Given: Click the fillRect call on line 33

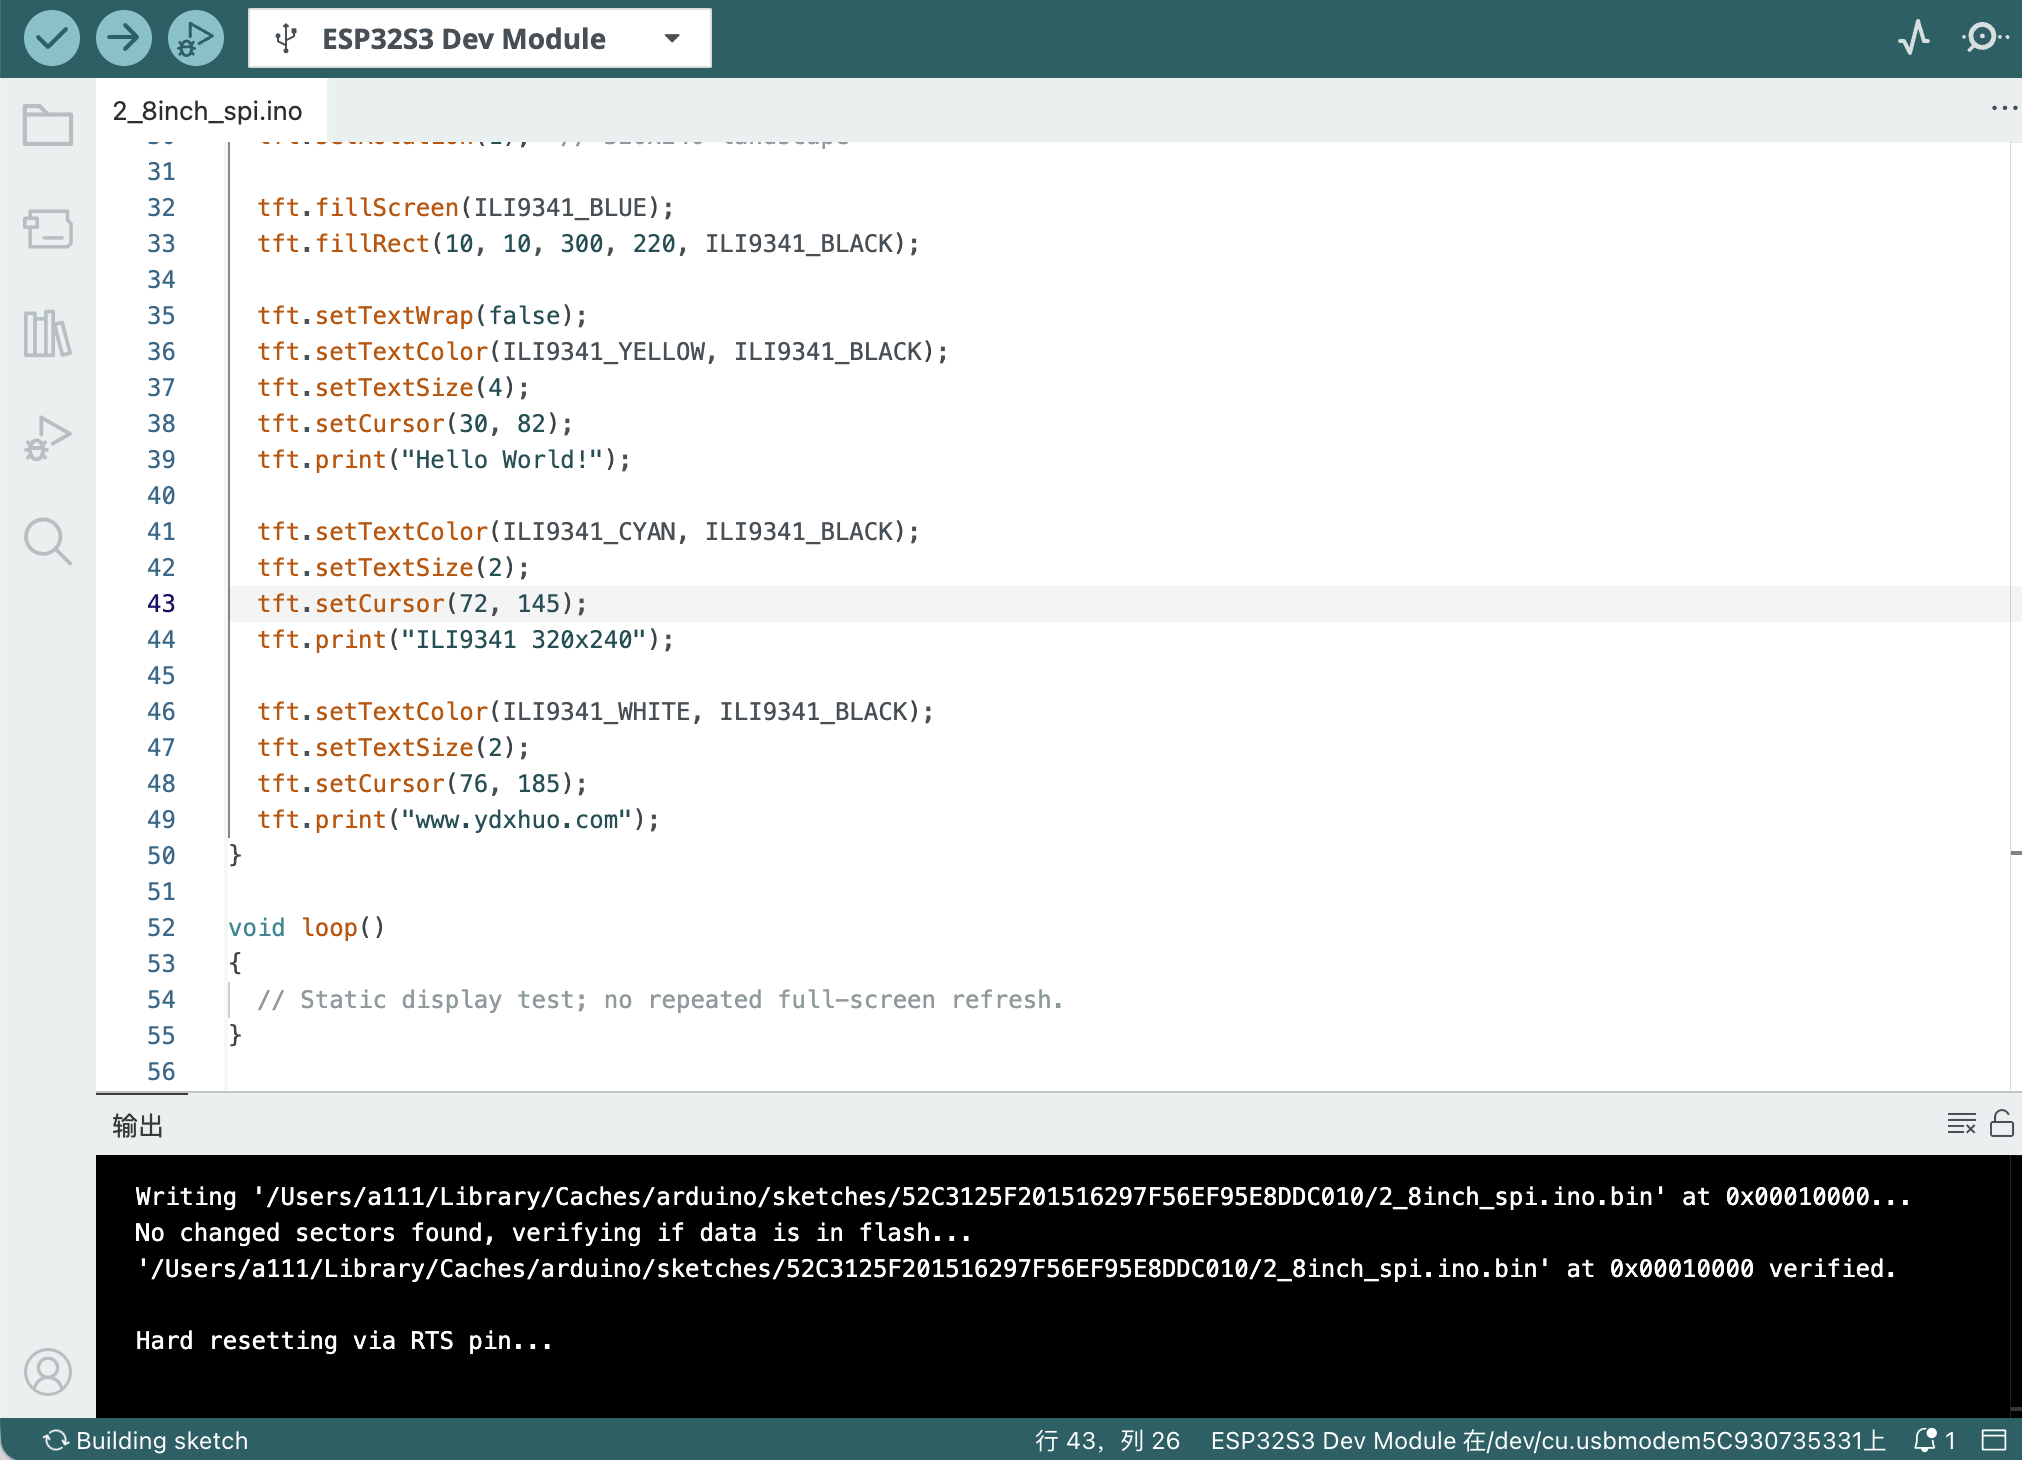Looking at the screenshot, I should (588, 244).
